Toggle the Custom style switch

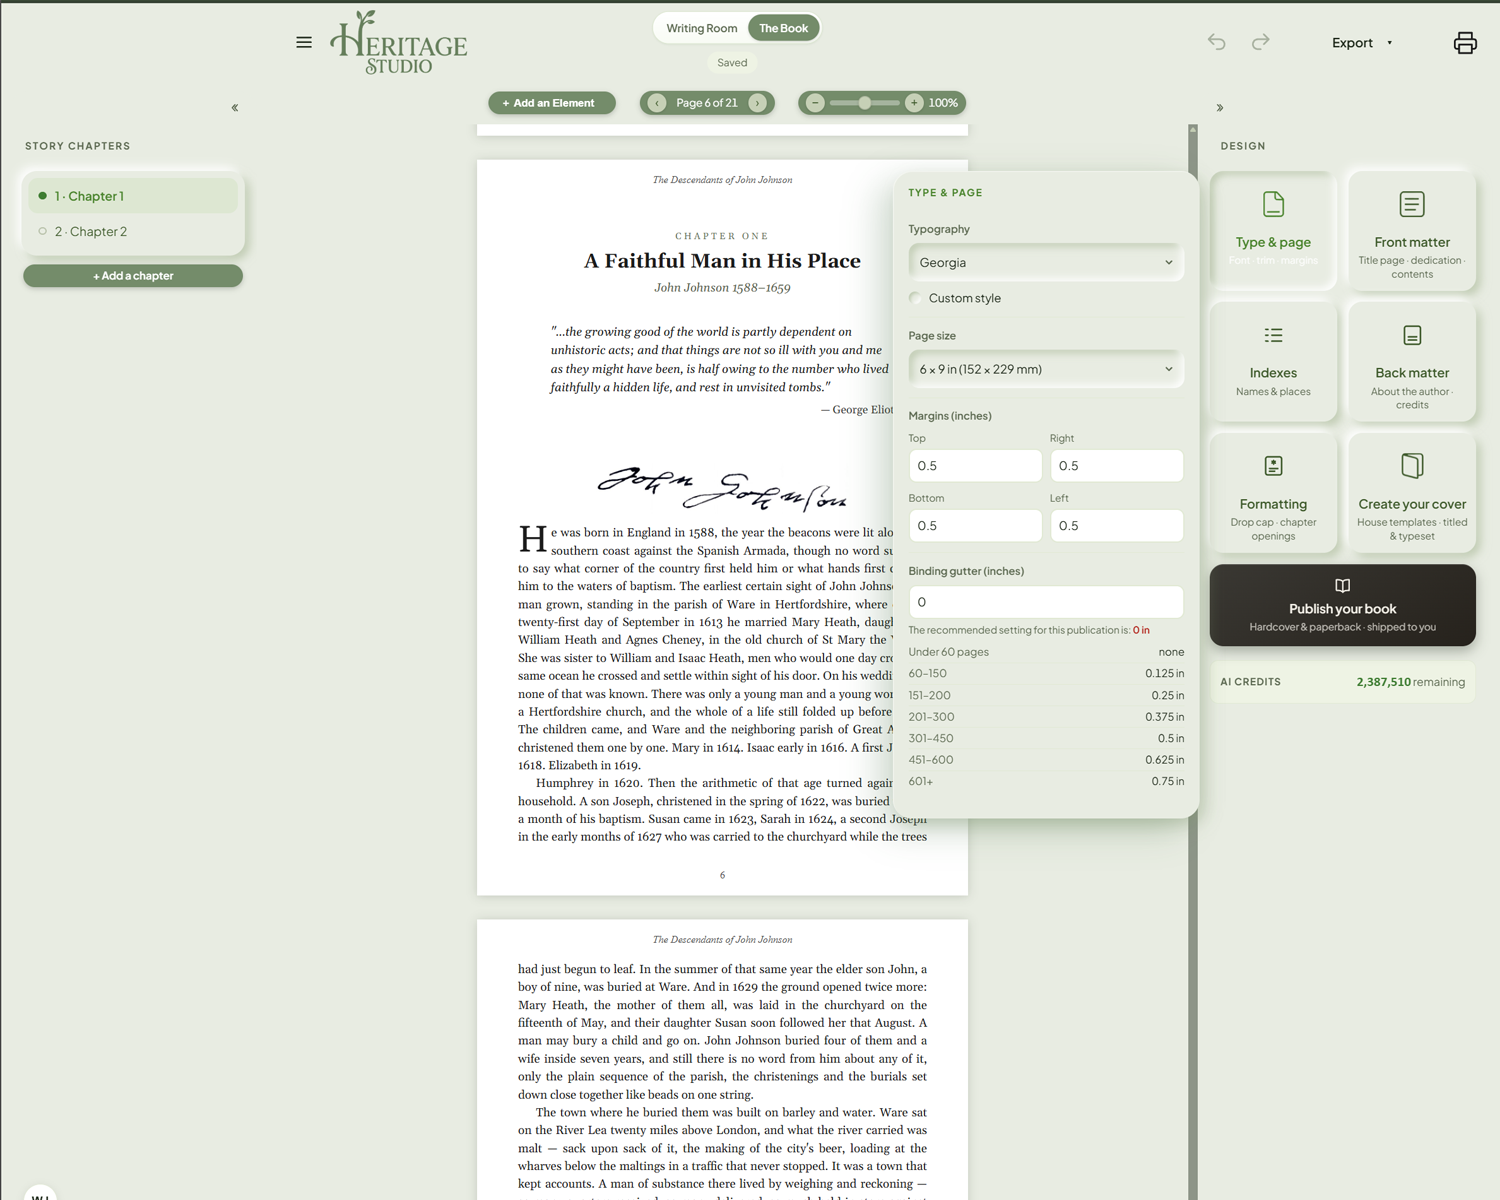pos(915,298)
